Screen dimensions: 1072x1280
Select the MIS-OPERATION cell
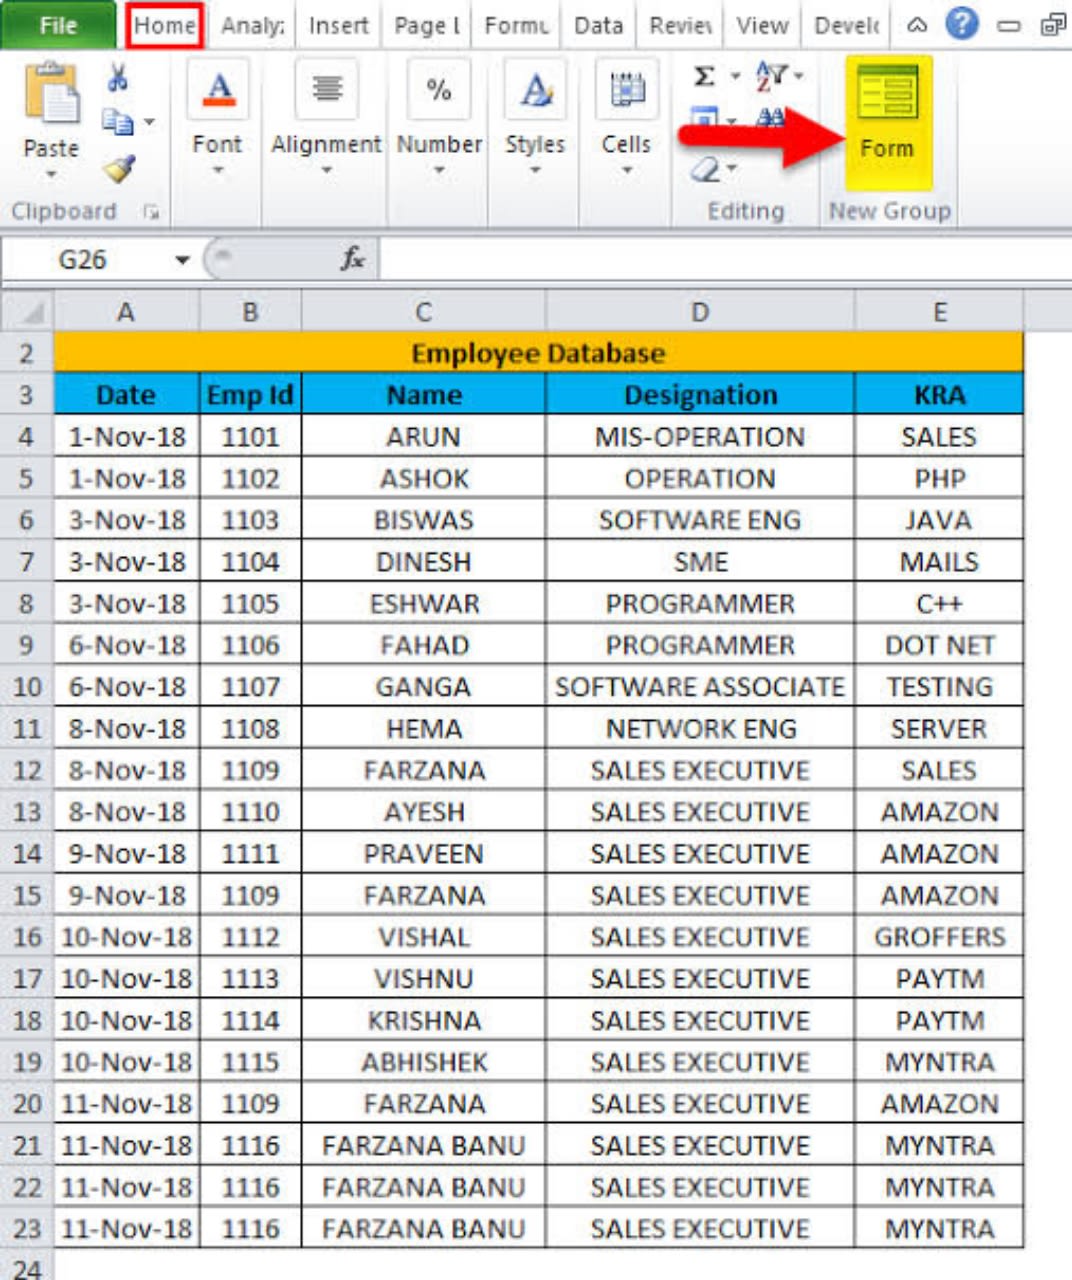tap(700, 437)
